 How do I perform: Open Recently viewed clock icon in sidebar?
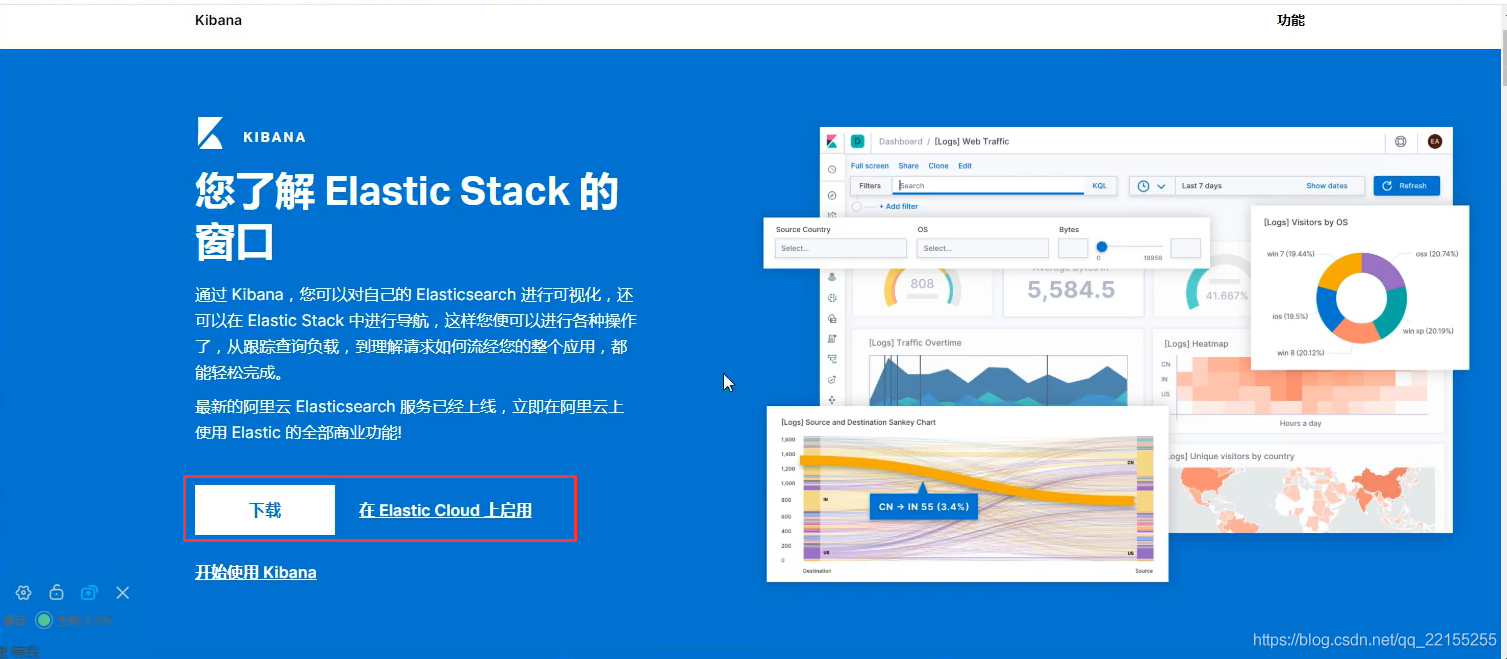[x=832, y=169]
